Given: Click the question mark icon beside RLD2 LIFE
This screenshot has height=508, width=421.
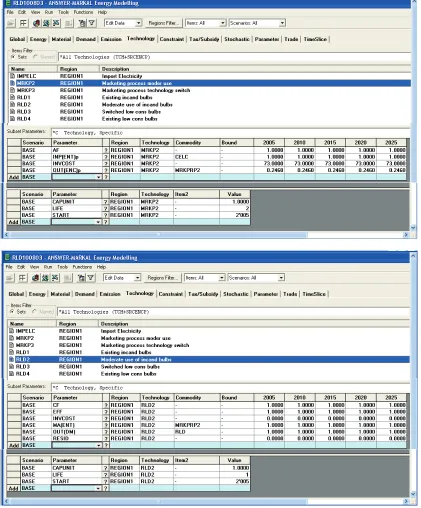Looking at the screenshot, I should coord(106,475).
